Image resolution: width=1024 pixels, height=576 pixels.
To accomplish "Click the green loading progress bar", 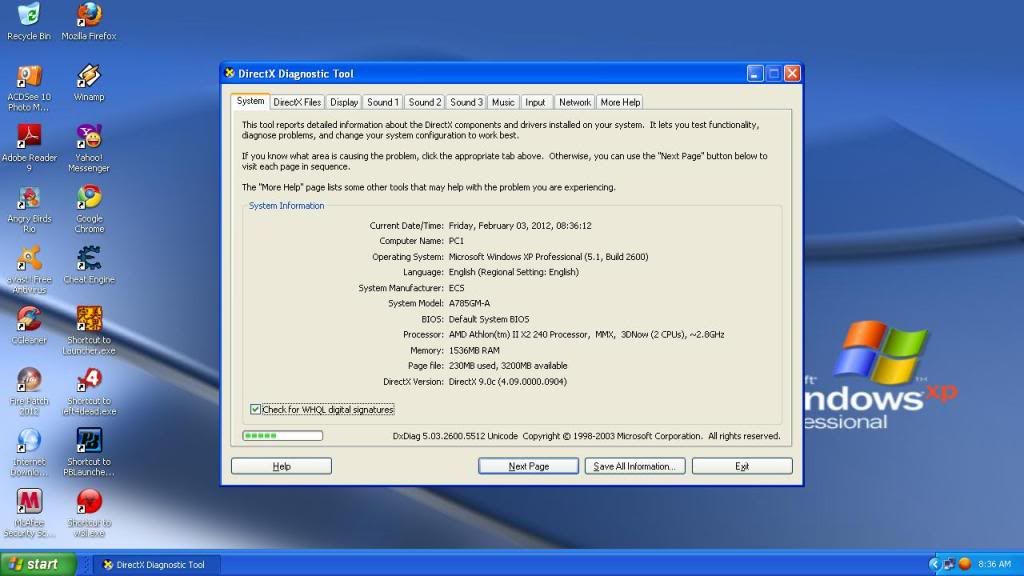I will click(x=282, y=436).
